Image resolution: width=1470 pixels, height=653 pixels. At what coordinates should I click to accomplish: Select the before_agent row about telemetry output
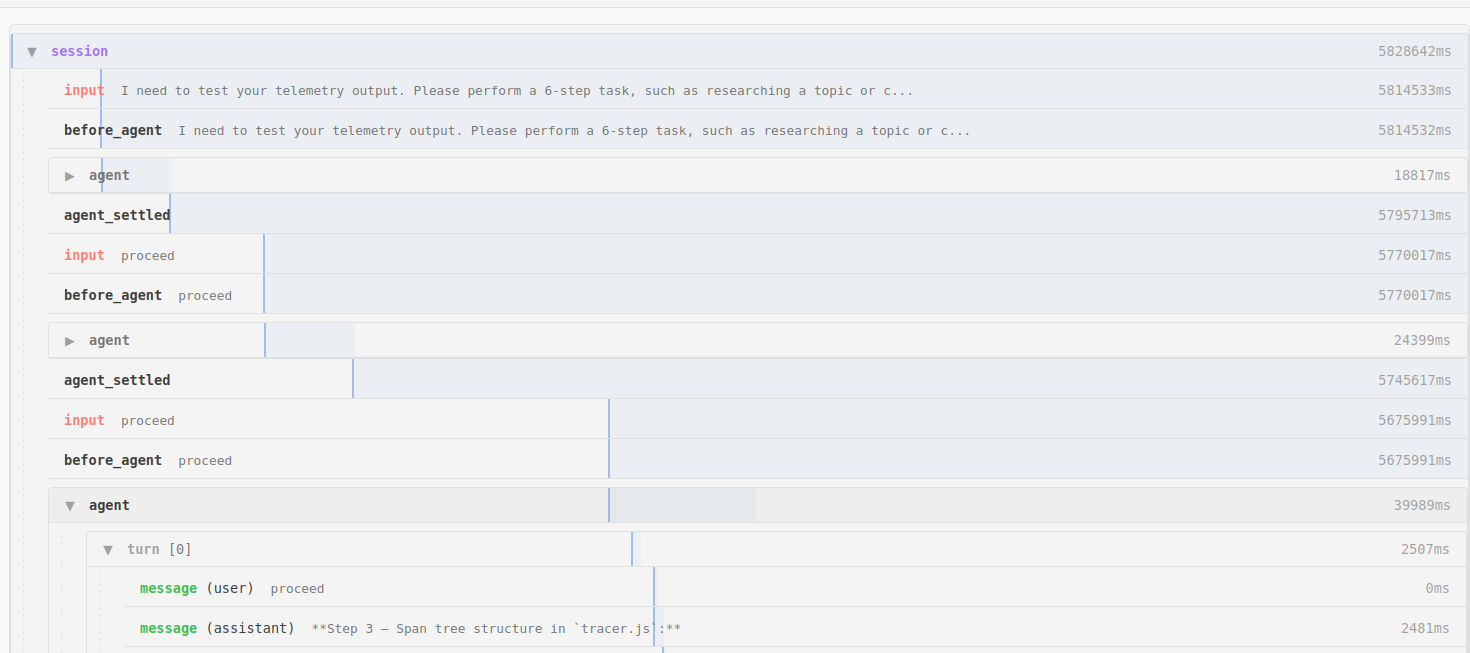[x=758, y=130]
